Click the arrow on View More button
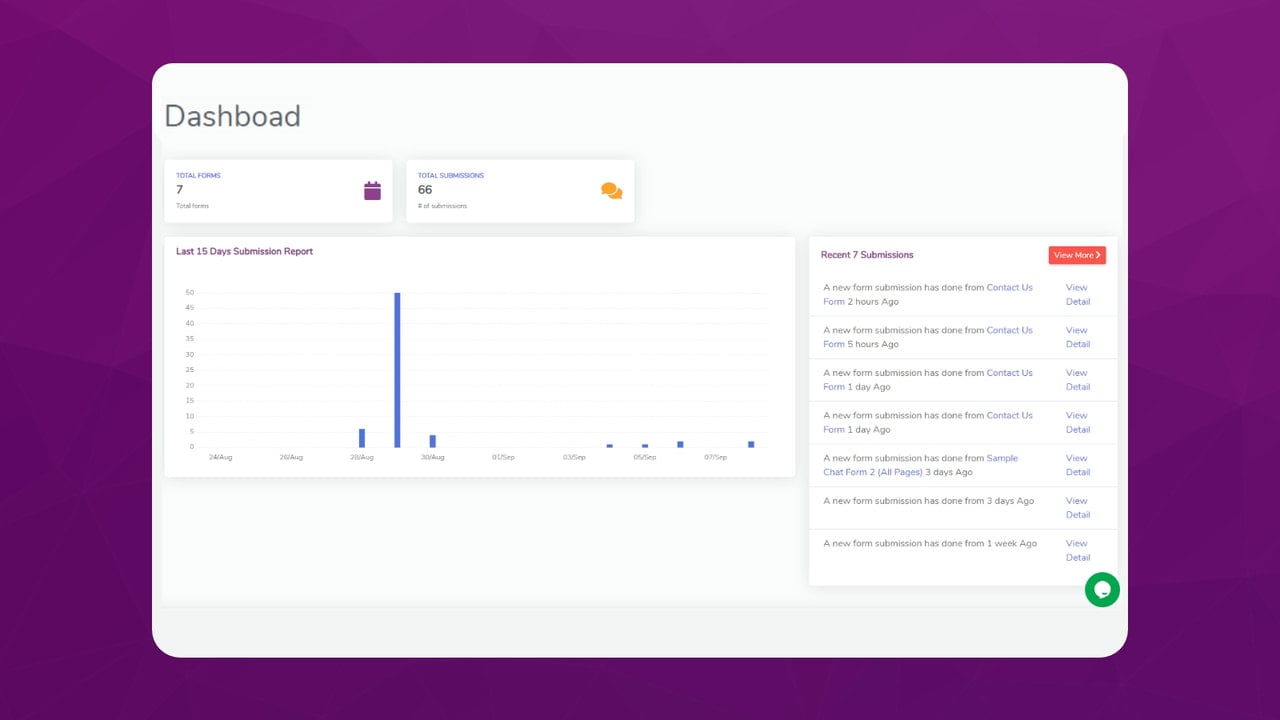Screen dimensions: 1280x720 click(x=1098, y=255)
